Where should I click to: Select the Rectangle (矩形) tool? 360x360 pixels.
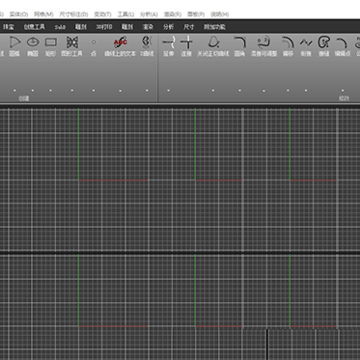tap(50, 46)
